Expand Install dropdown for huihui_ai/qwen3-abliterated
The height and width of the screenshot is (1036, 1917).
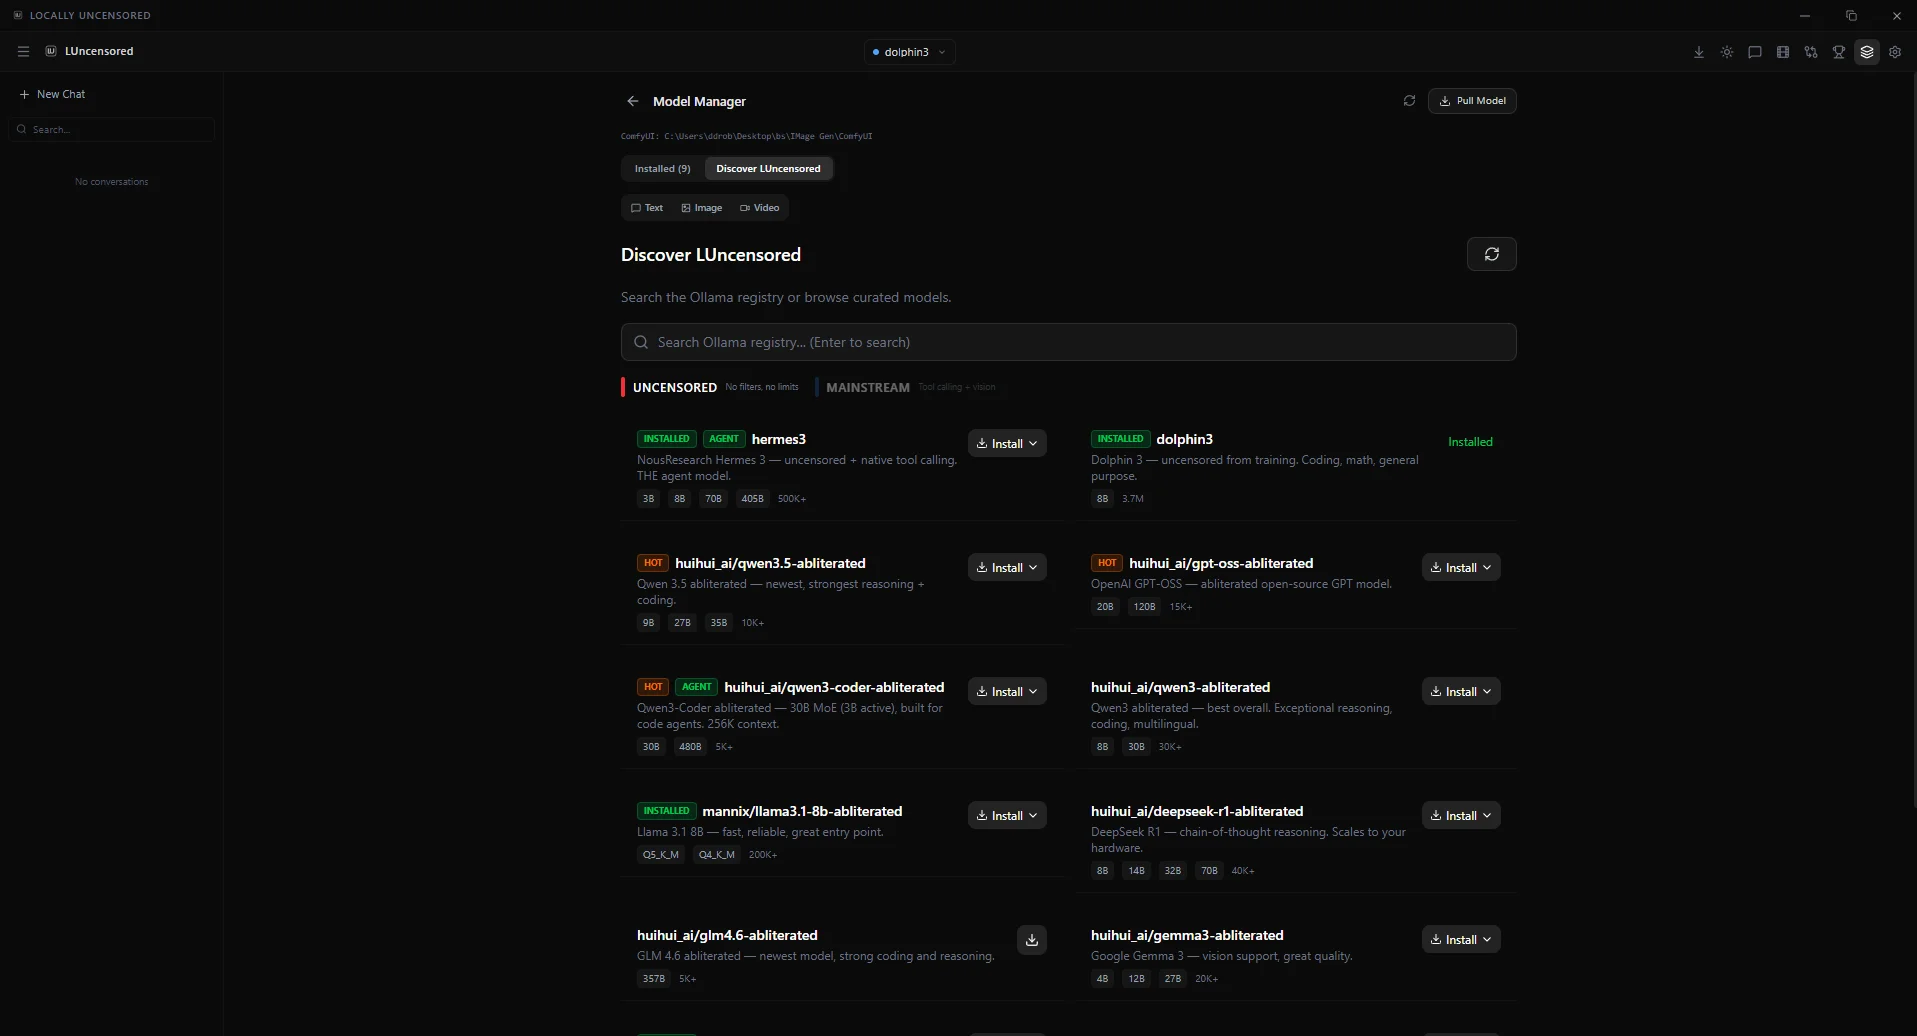[x=1461, y=691]
